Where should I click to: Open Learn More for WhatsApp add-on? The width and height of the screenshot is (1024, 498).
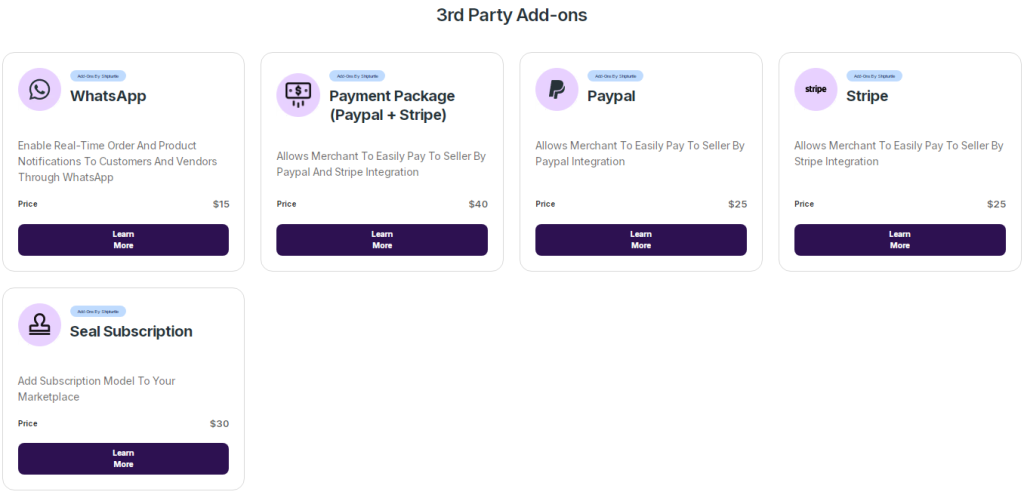coord(123,240)
